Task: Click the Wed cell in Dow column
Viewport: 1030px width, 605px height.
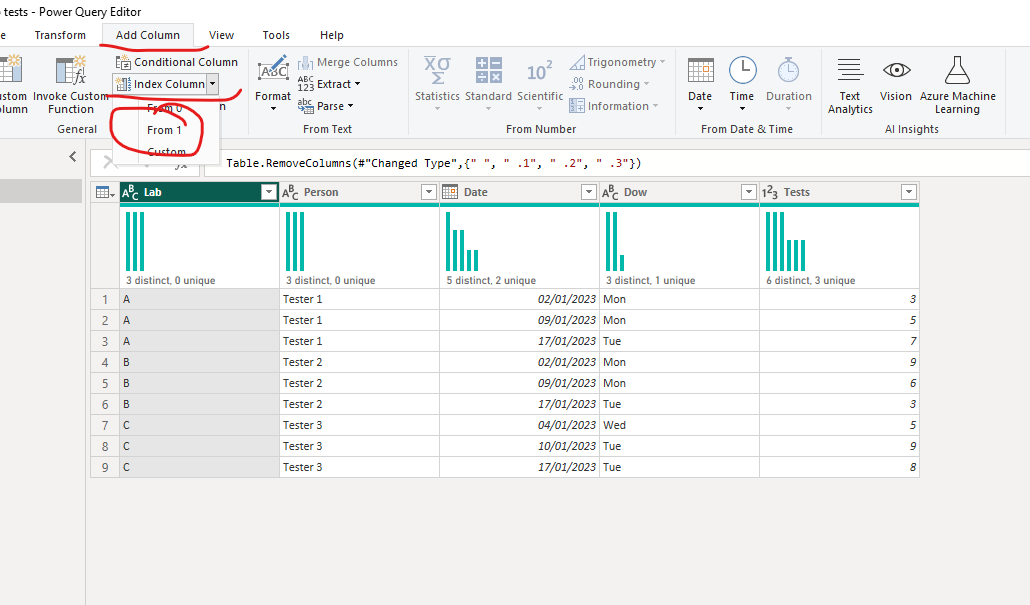Action: tap(679, 425)
